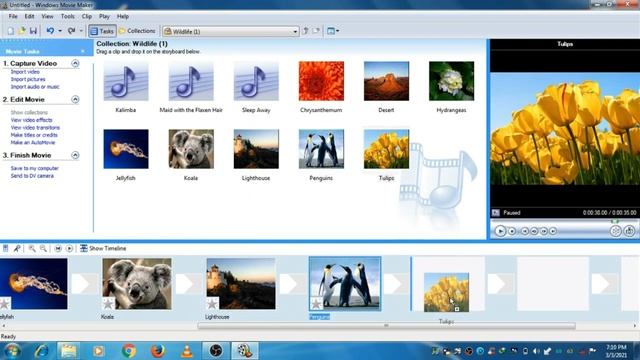The image size is (640, 360).
Task: Click video effect star on Koala clip
Action: (x=108, y=304)
